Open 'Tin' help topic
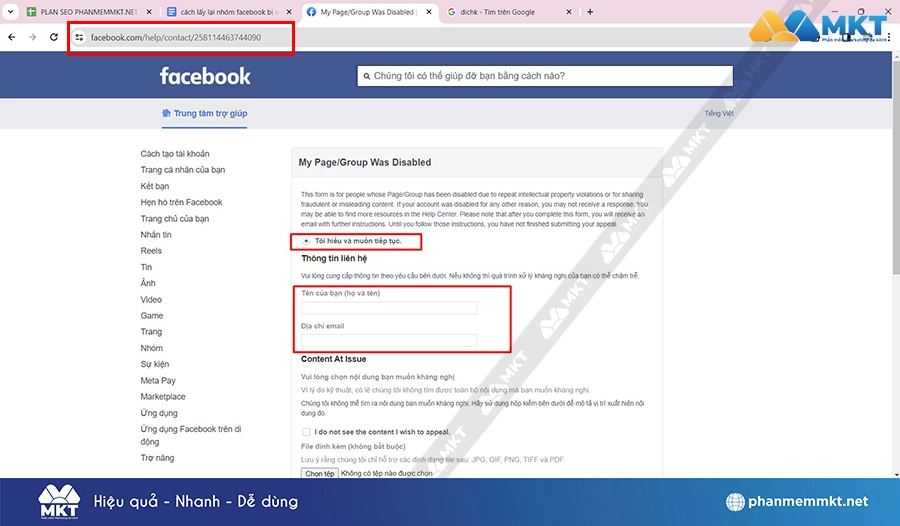This screenshot has height=526, width=900. [146, 267]
